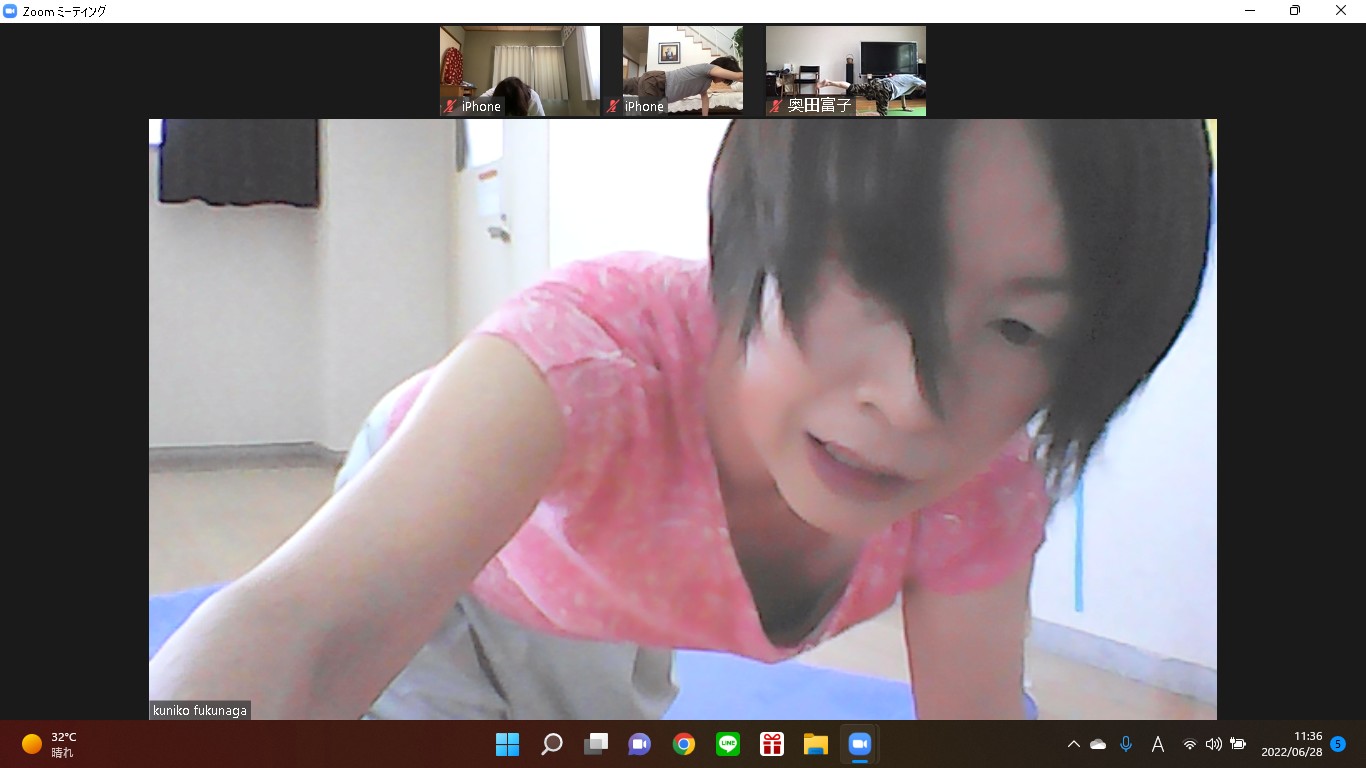Open the Windows Start menu

point(508,744)
